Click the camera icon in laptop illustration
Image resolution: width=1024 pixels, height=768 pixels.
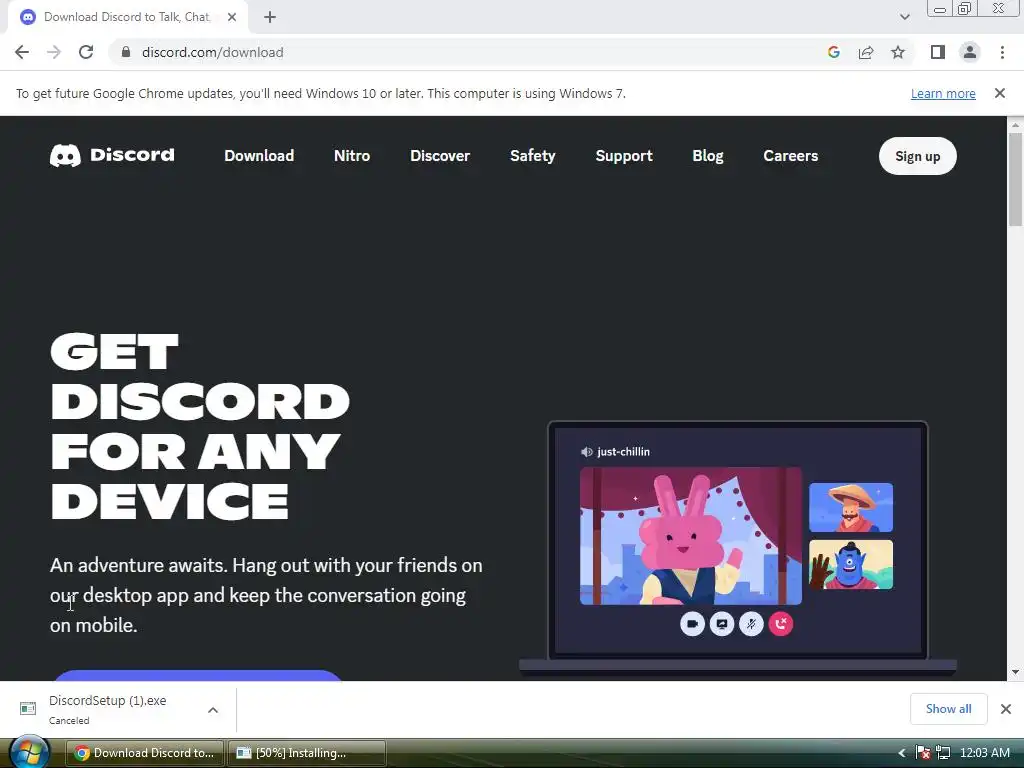tap(692, 624)
